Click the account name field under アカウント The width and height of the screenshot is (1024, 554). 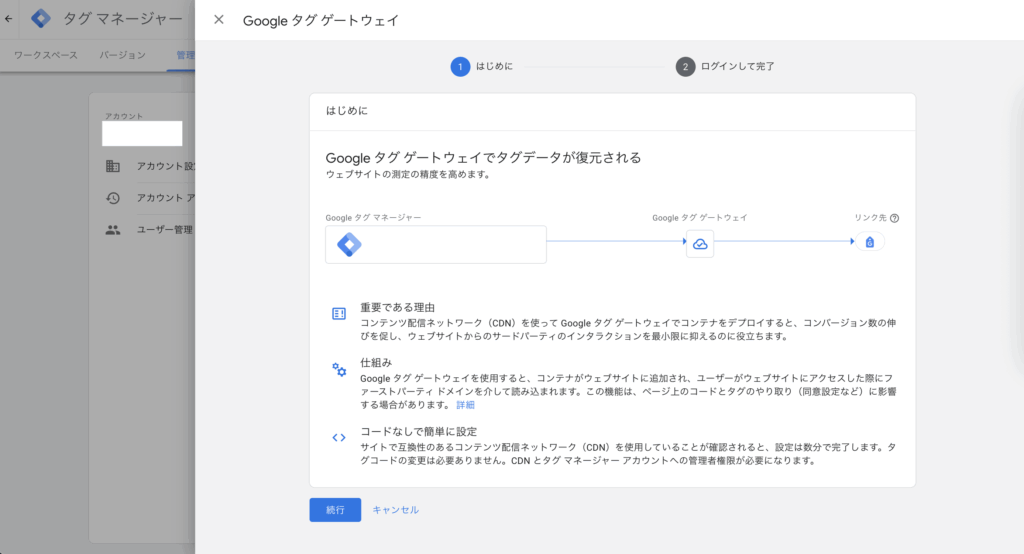pos(142,133)
